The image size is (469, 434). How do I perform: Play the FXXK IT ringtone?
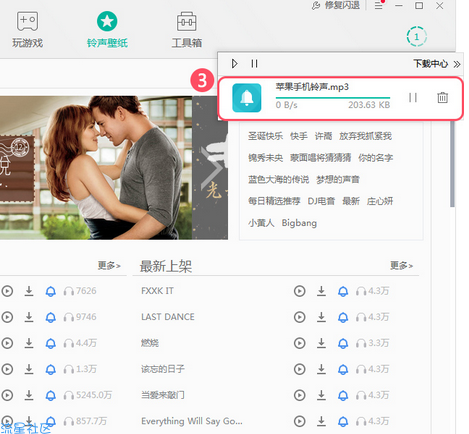(x=299, y=291)
